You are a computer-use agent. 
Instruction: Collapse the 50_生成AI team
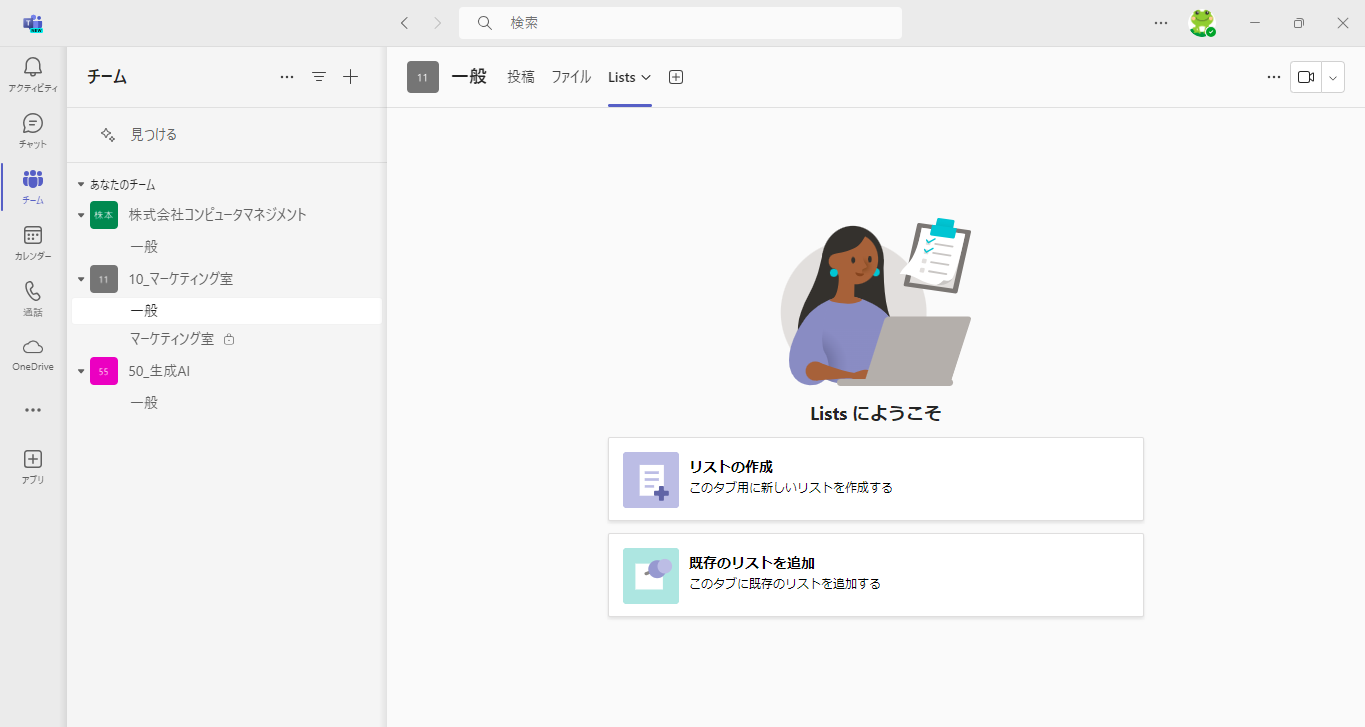coord(81,371)
